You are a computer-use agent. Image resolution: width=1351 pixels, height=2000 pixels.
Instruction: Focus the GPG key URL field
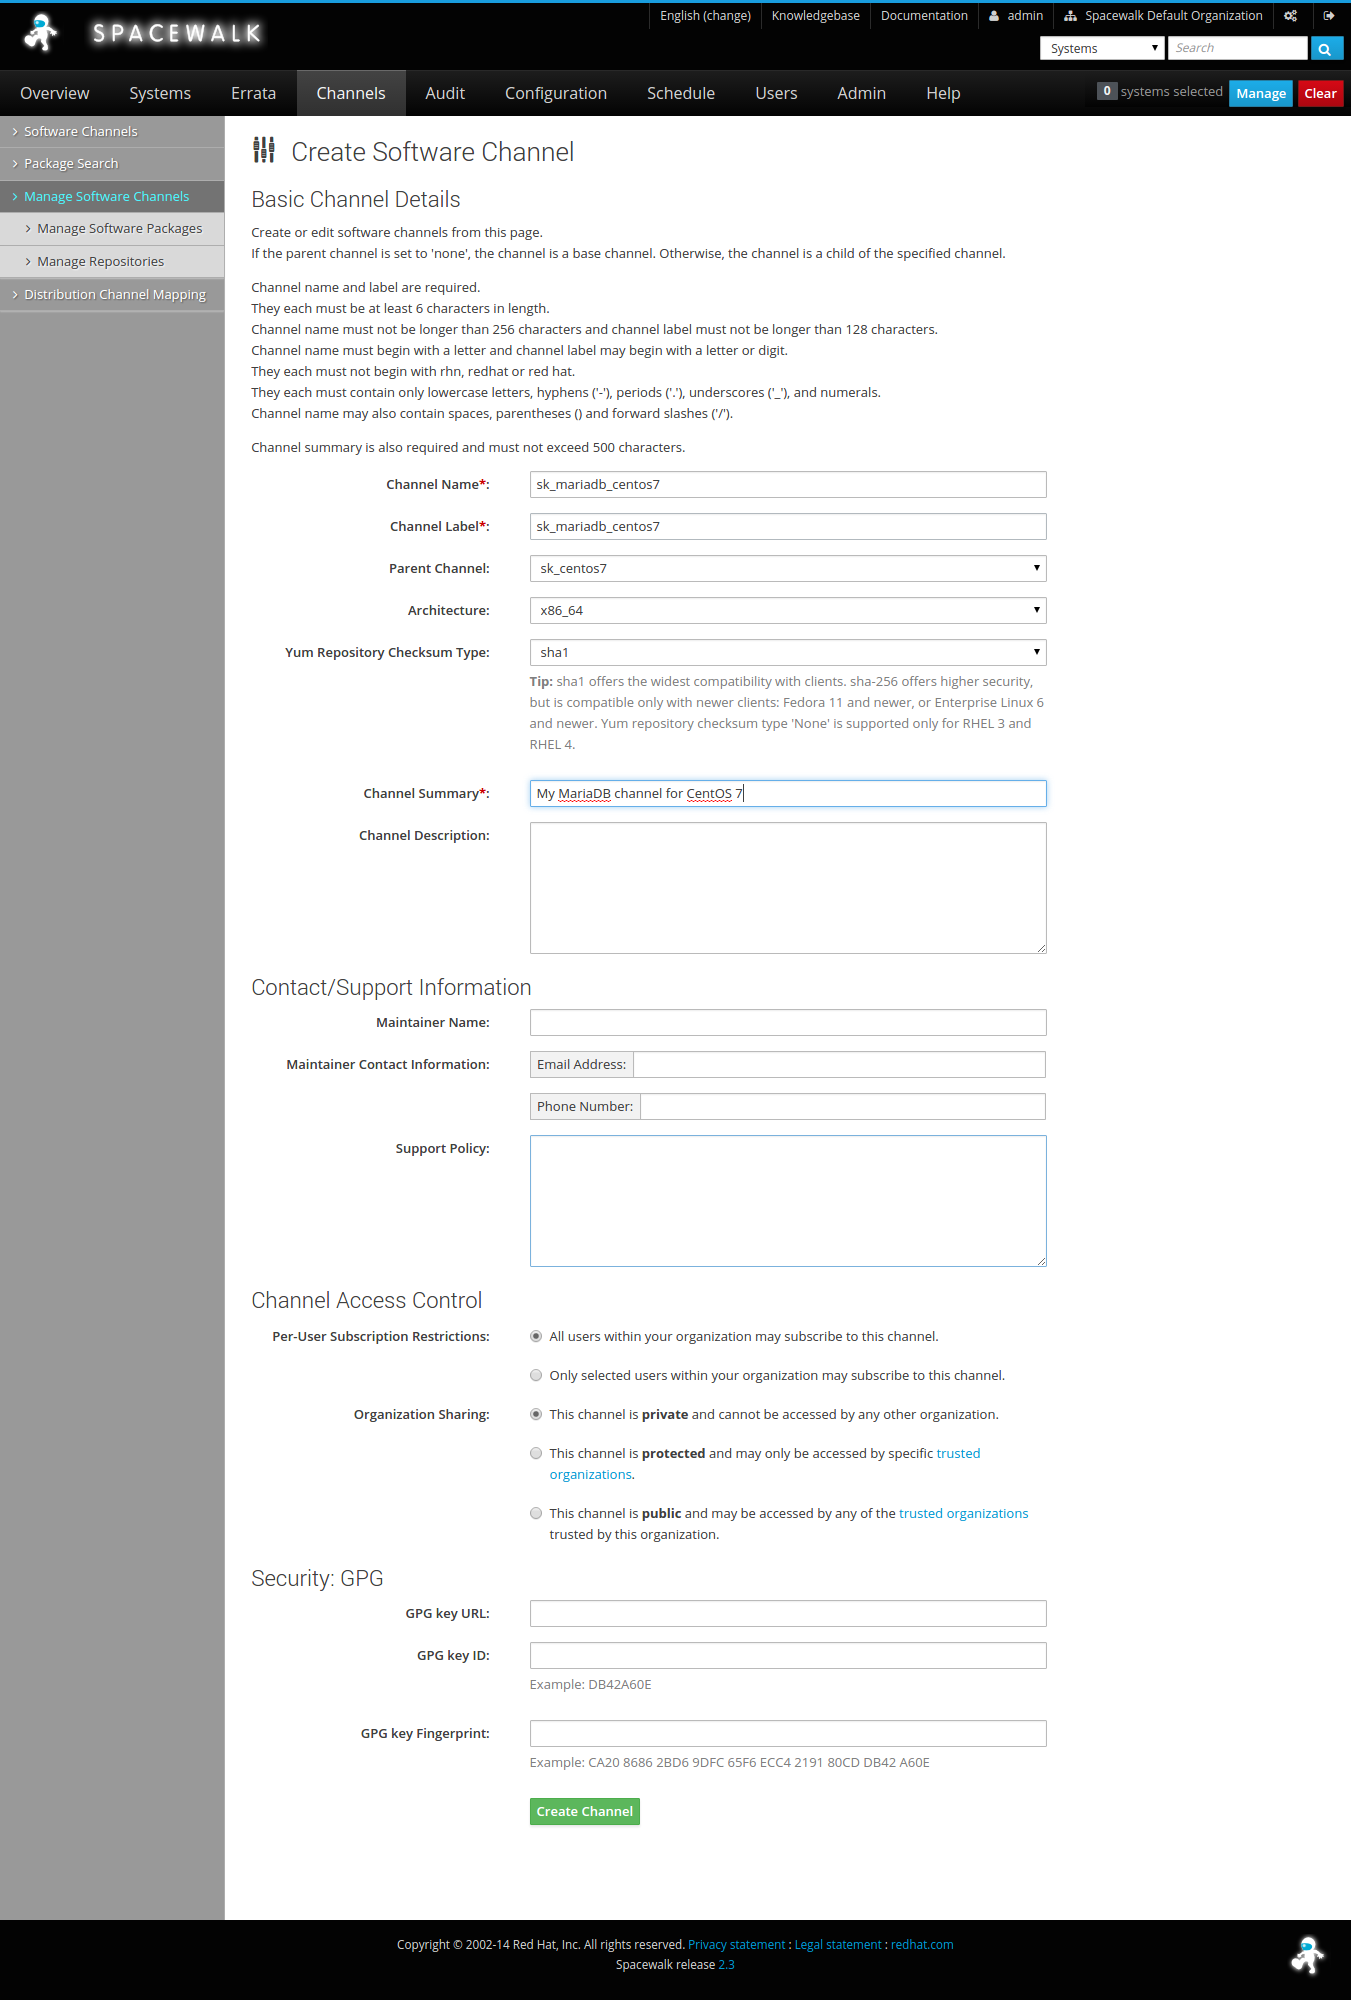[x=788, y=1614]
